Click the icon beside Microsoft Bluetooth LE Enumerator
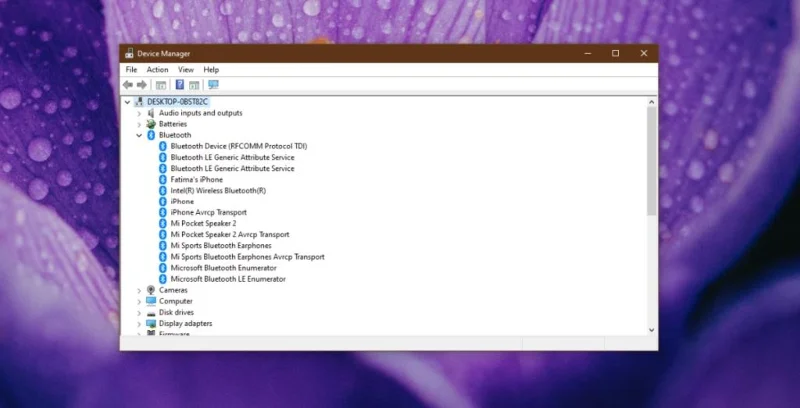Viewport: 800px width, 408px height. [163, 279]
